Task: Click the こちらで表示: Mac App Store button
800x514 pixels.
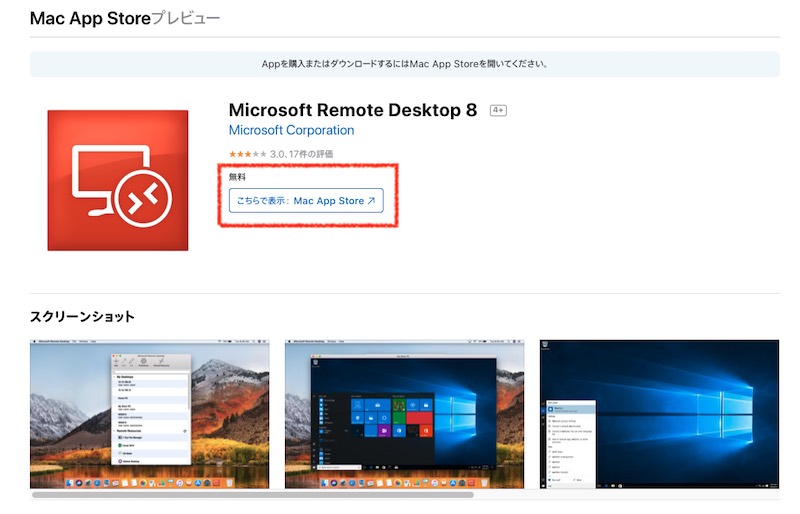Action: click(306, 201)
